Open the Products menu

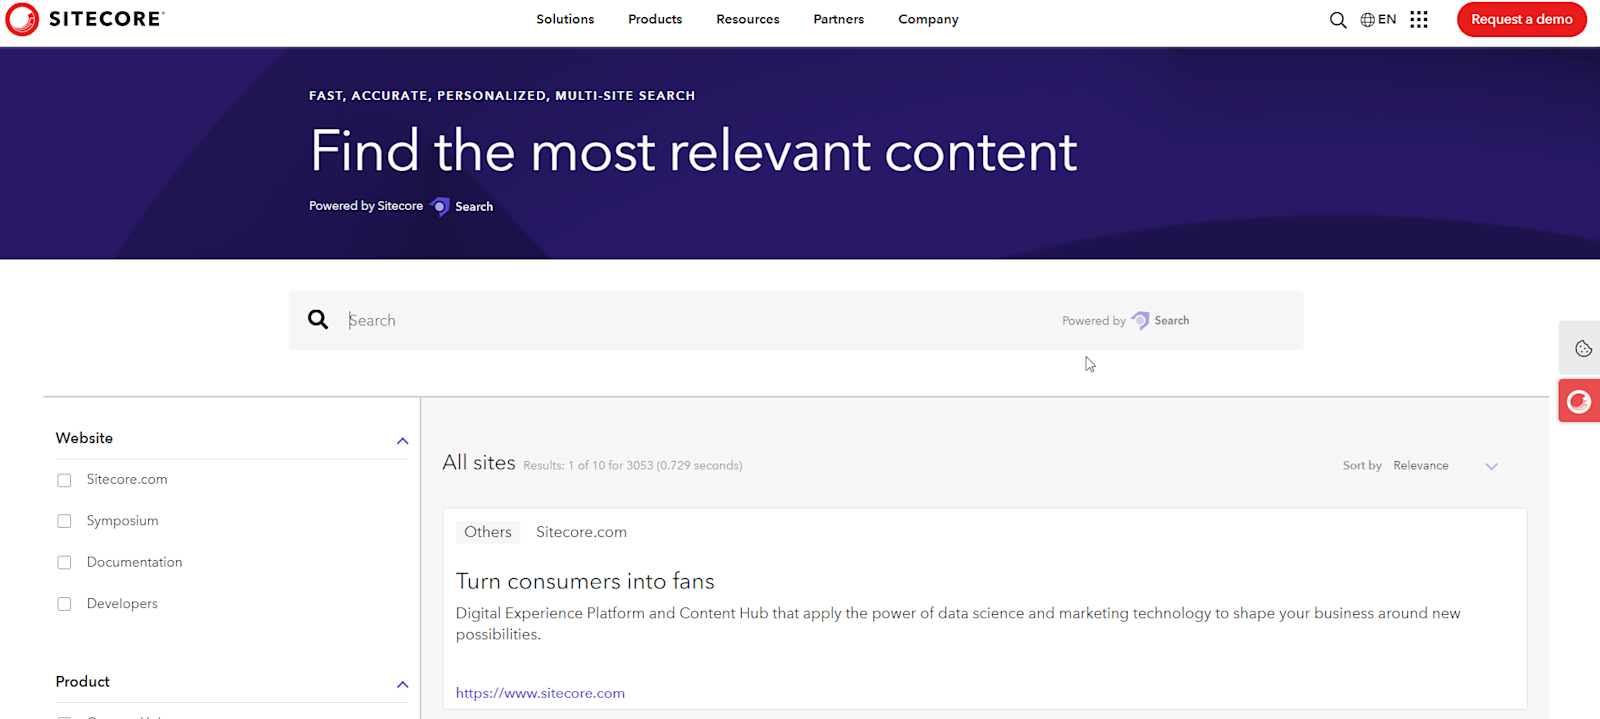655,19
